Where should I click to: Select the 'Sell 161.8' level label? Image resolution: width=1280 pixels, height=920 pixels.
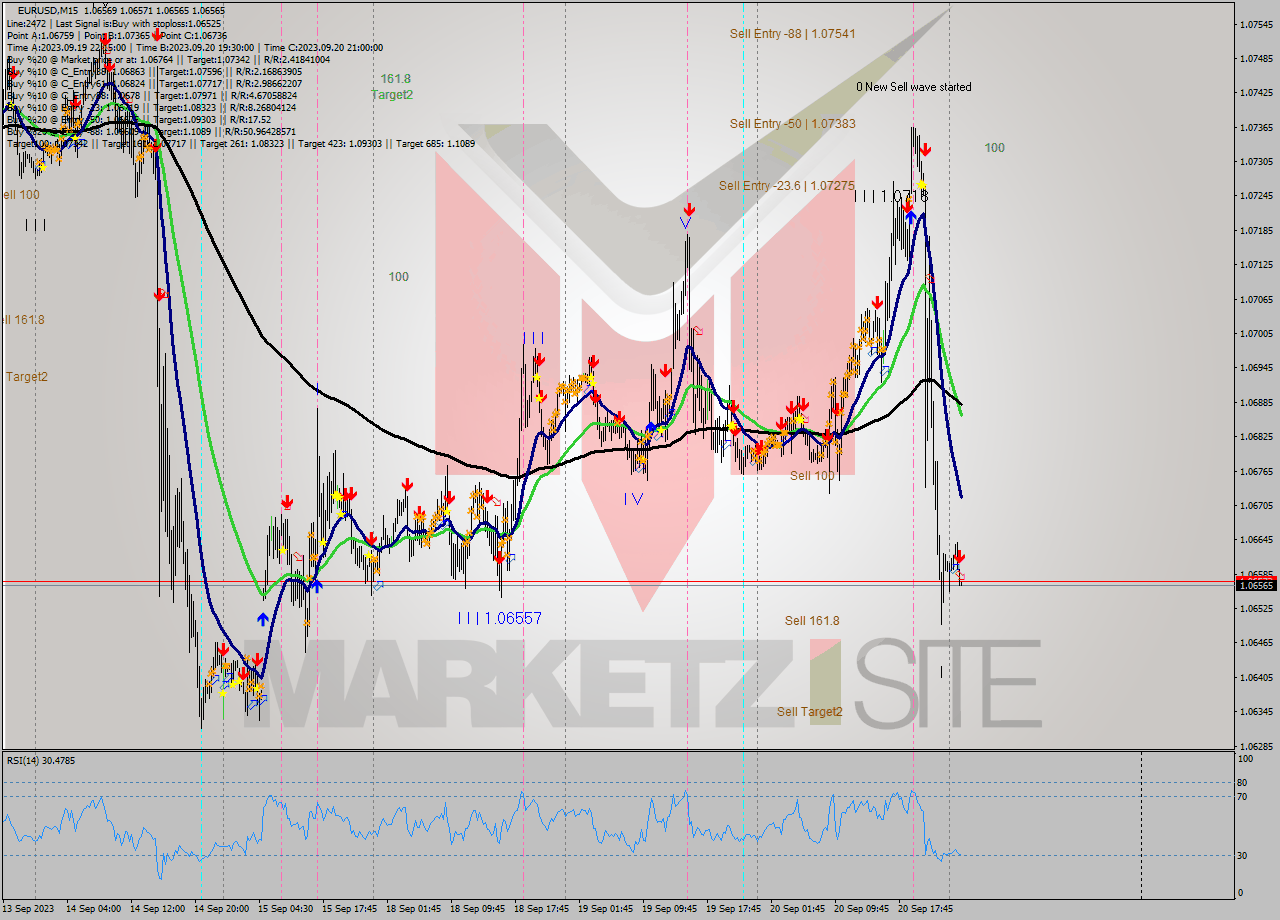tap(812, 621)
